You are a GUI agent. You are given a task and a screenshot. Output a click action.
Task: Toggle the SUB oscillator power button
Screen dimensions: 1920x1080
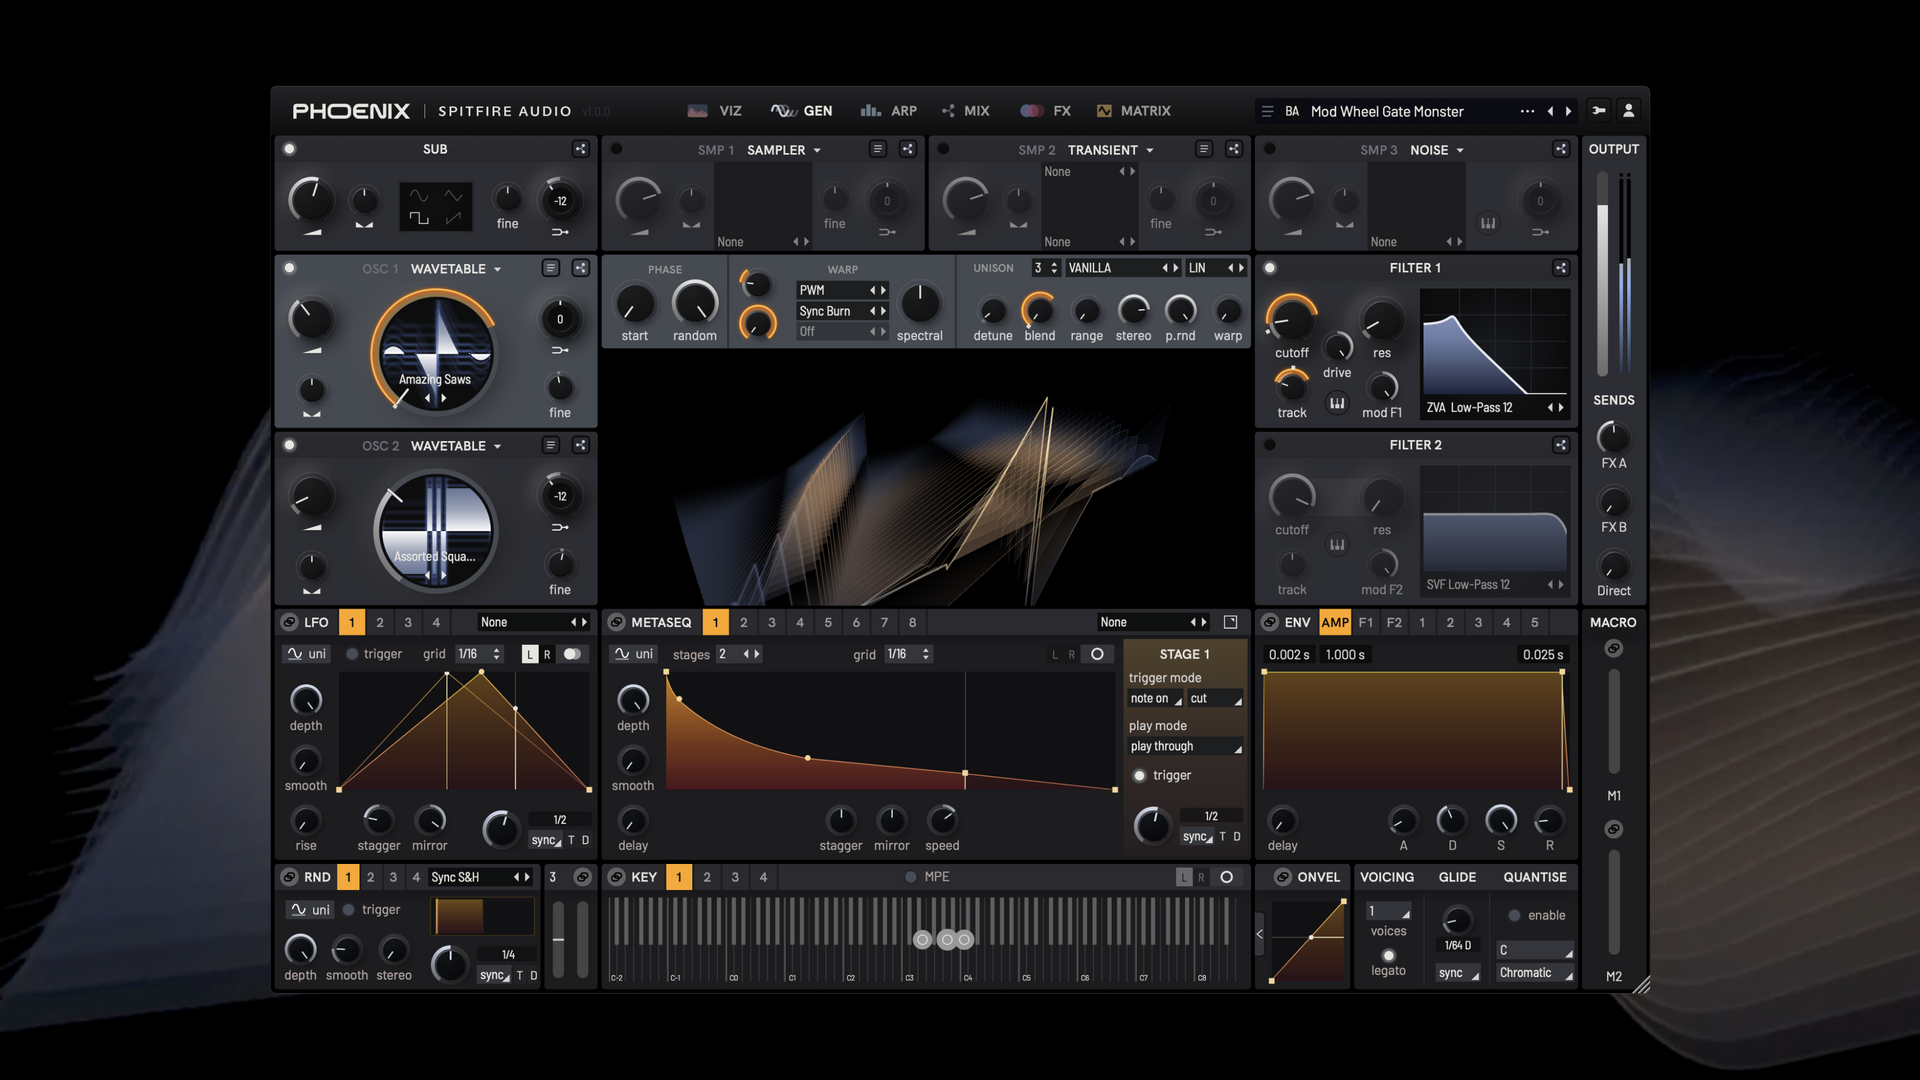click(x=289, y=149)
